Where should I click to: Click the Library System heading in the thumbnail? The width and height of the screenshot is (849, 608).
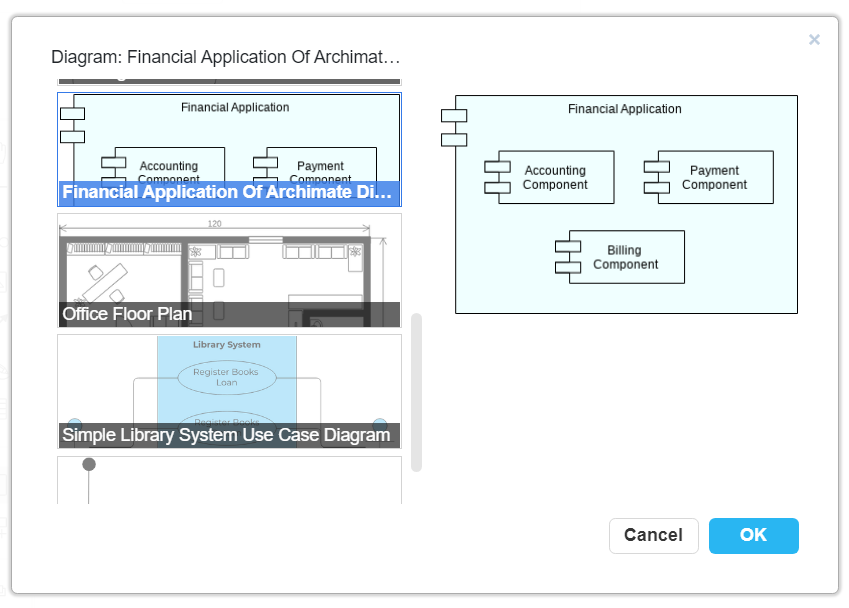click(x=226, y=345)
